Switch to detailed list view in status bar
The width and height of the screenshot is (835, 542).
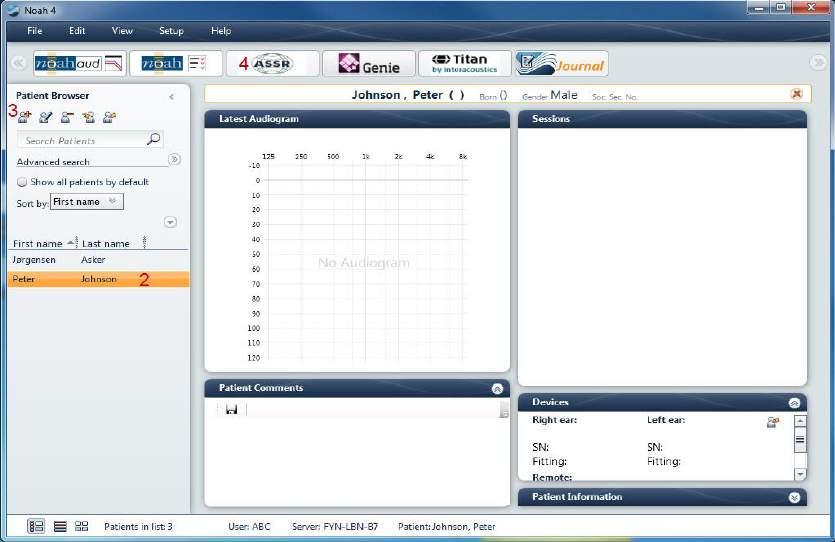pos(36,526)
